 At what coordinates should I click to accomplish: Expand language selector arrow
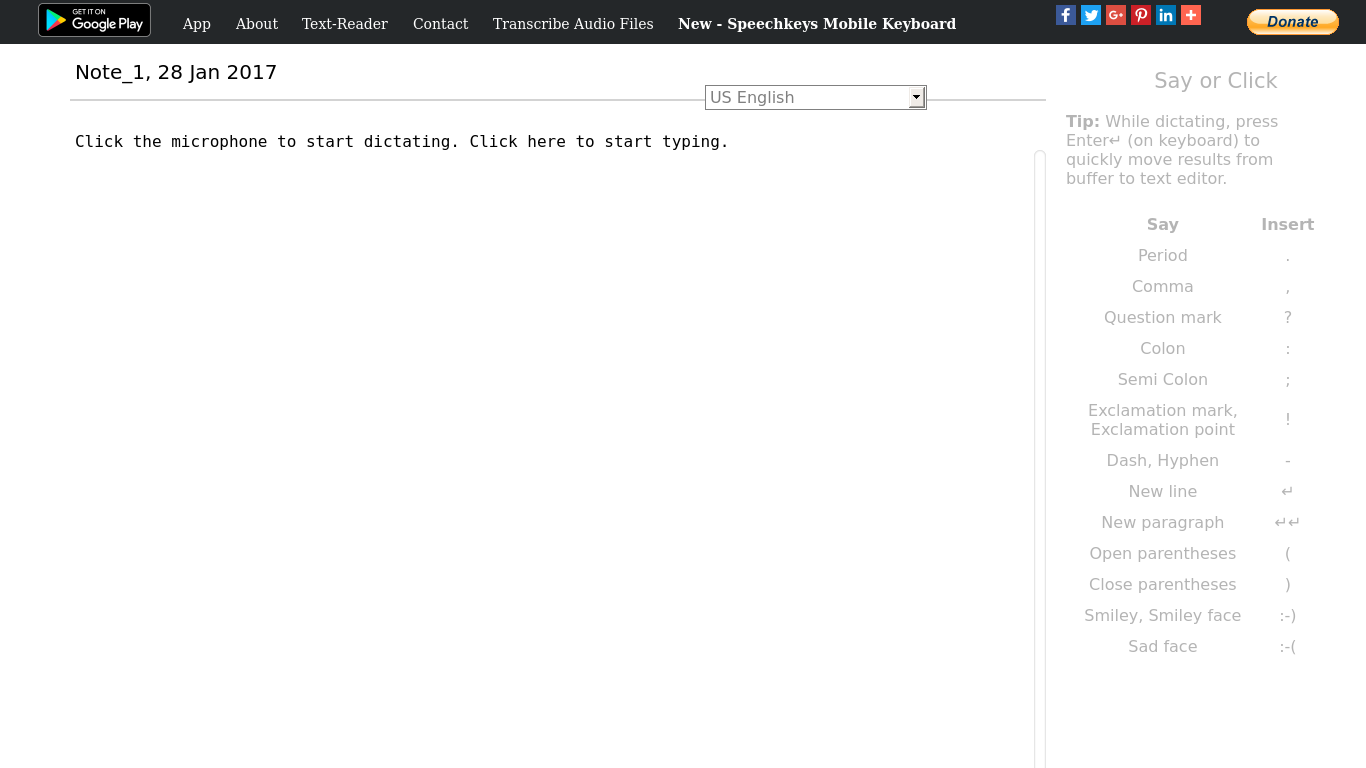pyautogui.click(x=916, y=97)
